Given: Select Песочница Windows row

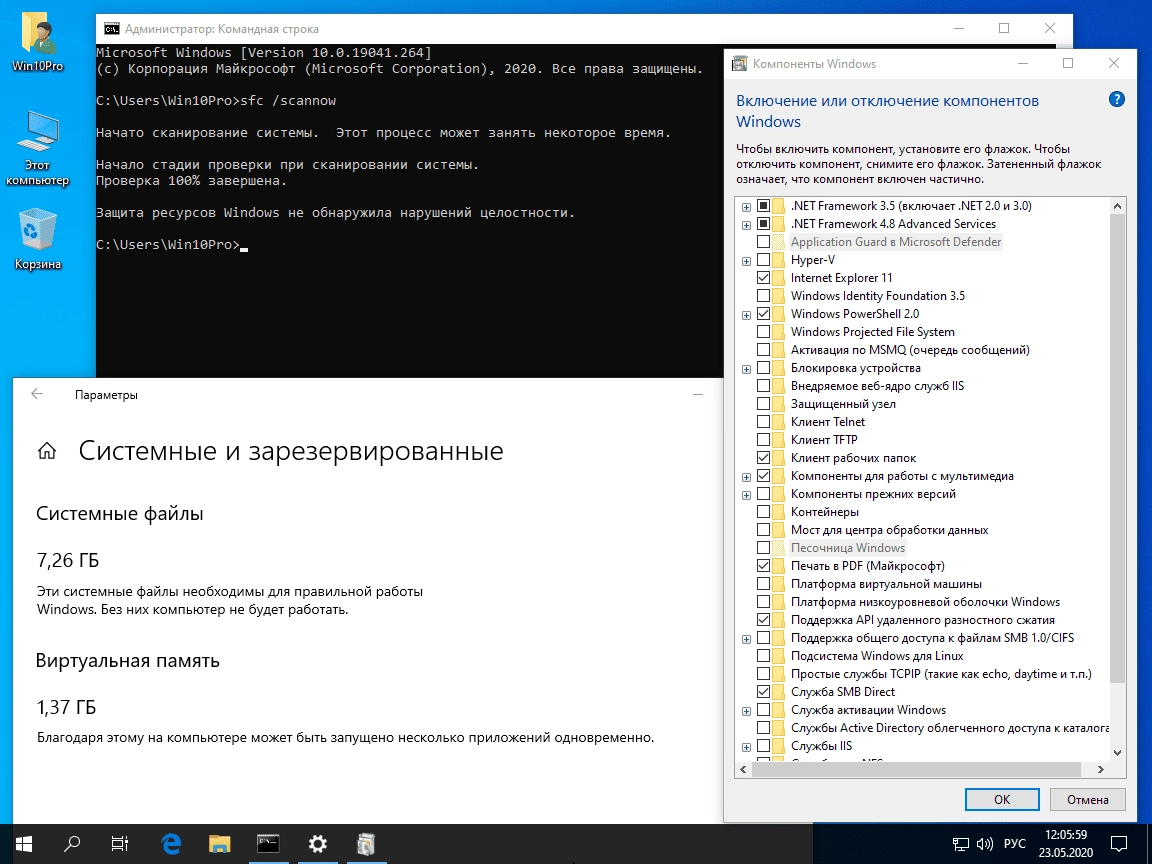Looking at the screenshot, I should point(848,547).
